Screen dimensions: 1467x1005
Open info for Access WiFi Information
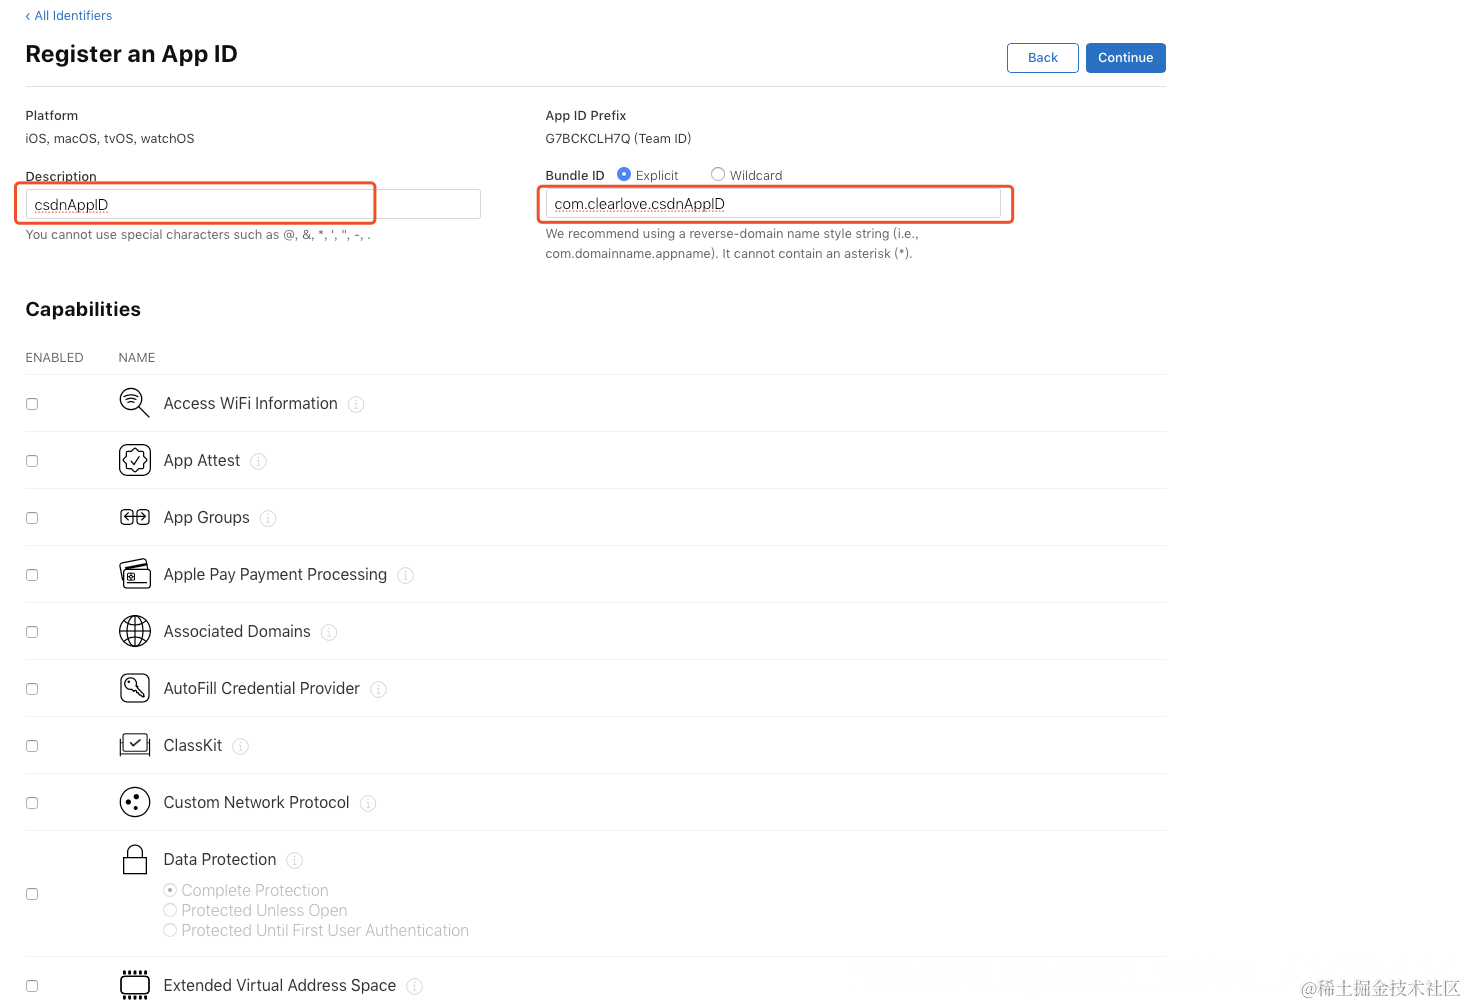(356, 404)
